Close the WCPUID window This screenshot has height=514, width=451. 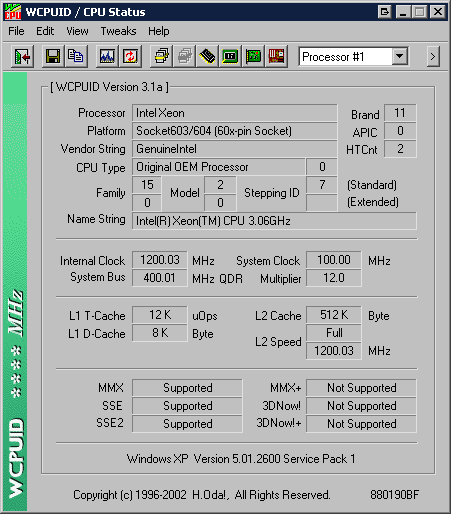coord(438,12)
